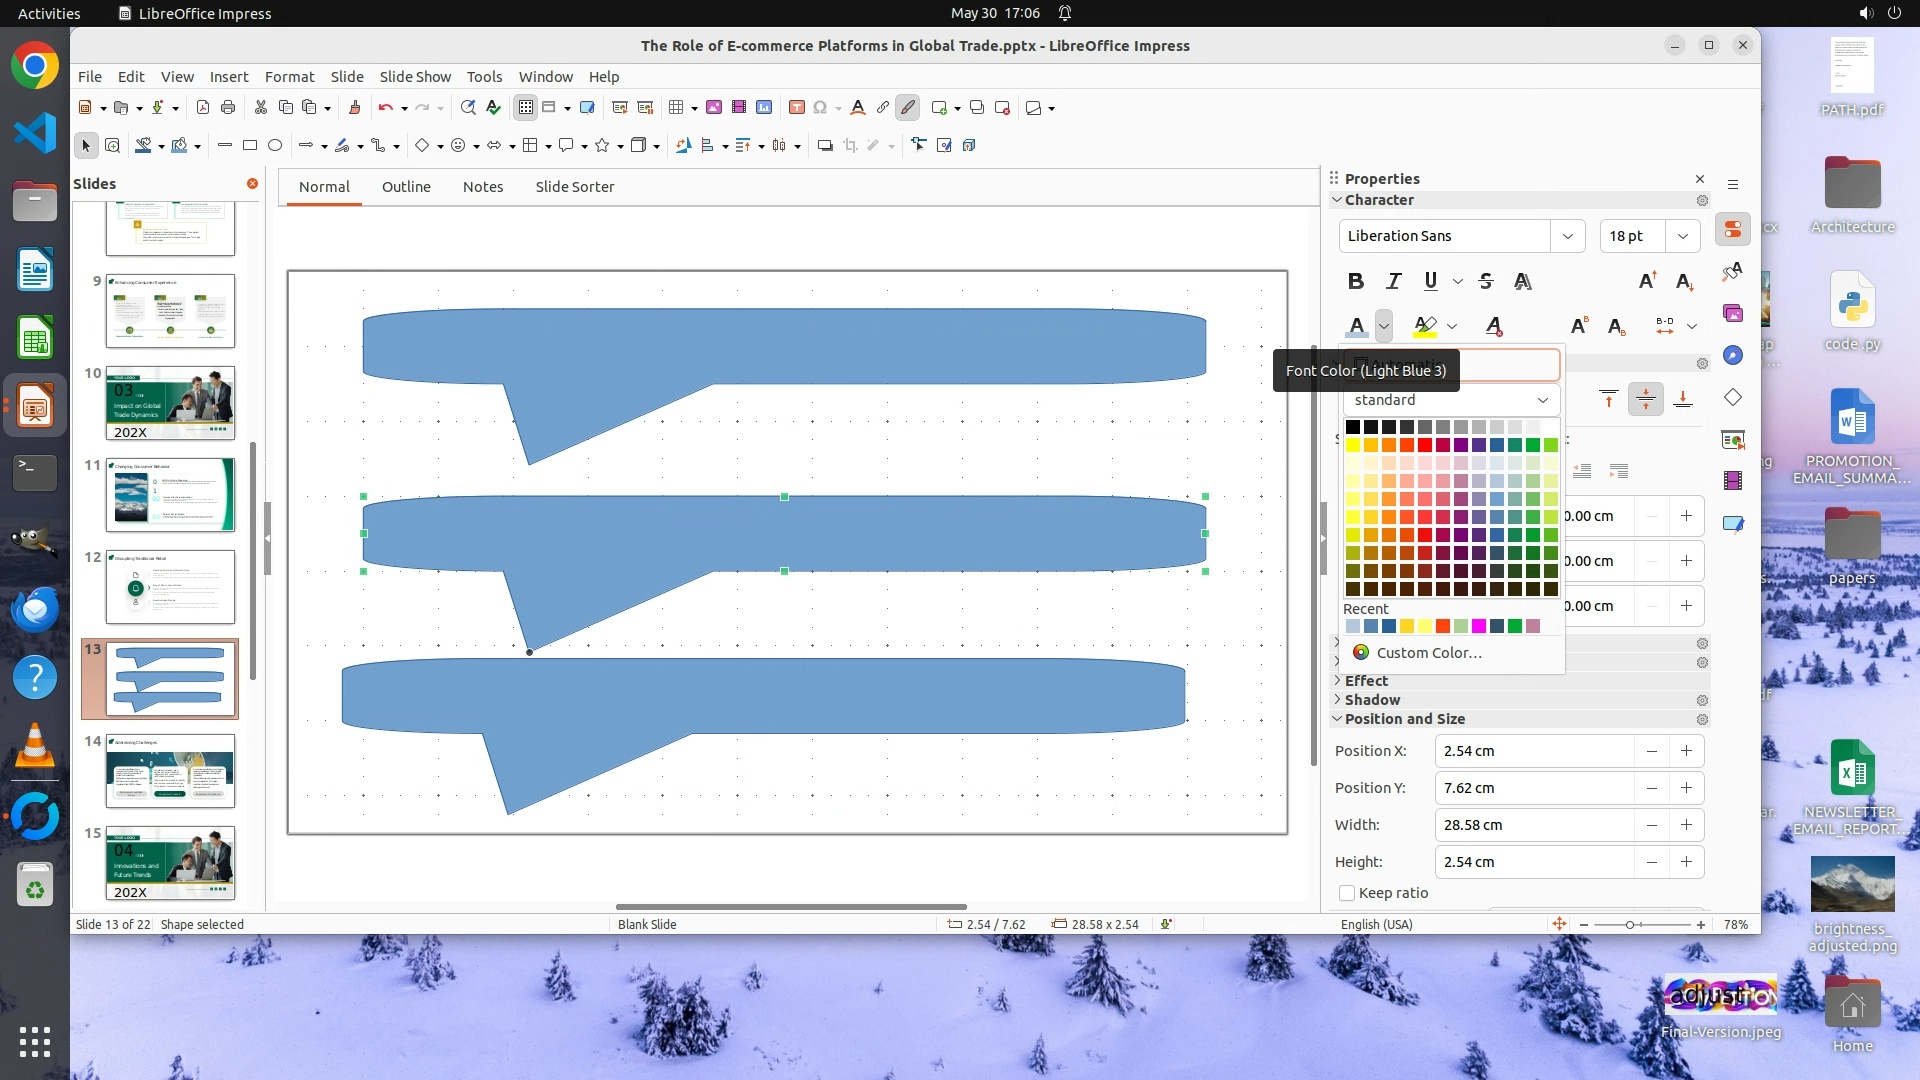Pick the black swatch in the palette

(x=1353, y=427)
